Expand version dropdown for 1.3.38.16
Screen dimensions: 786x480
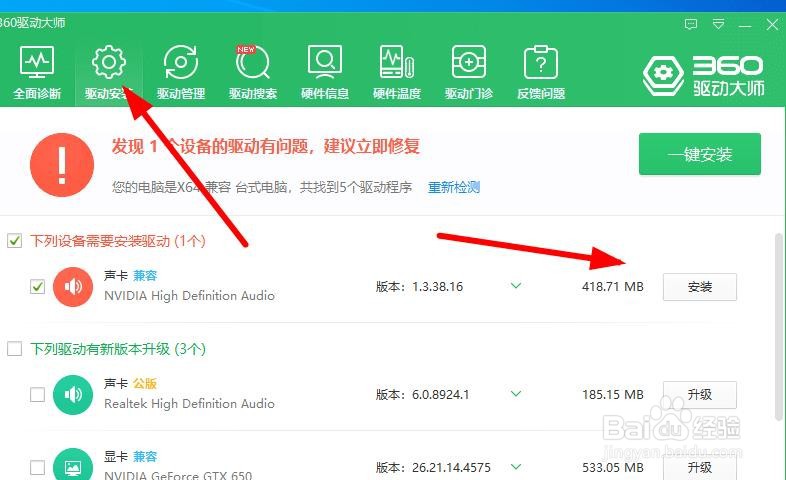pyautogui.click(x=516, y=286)
